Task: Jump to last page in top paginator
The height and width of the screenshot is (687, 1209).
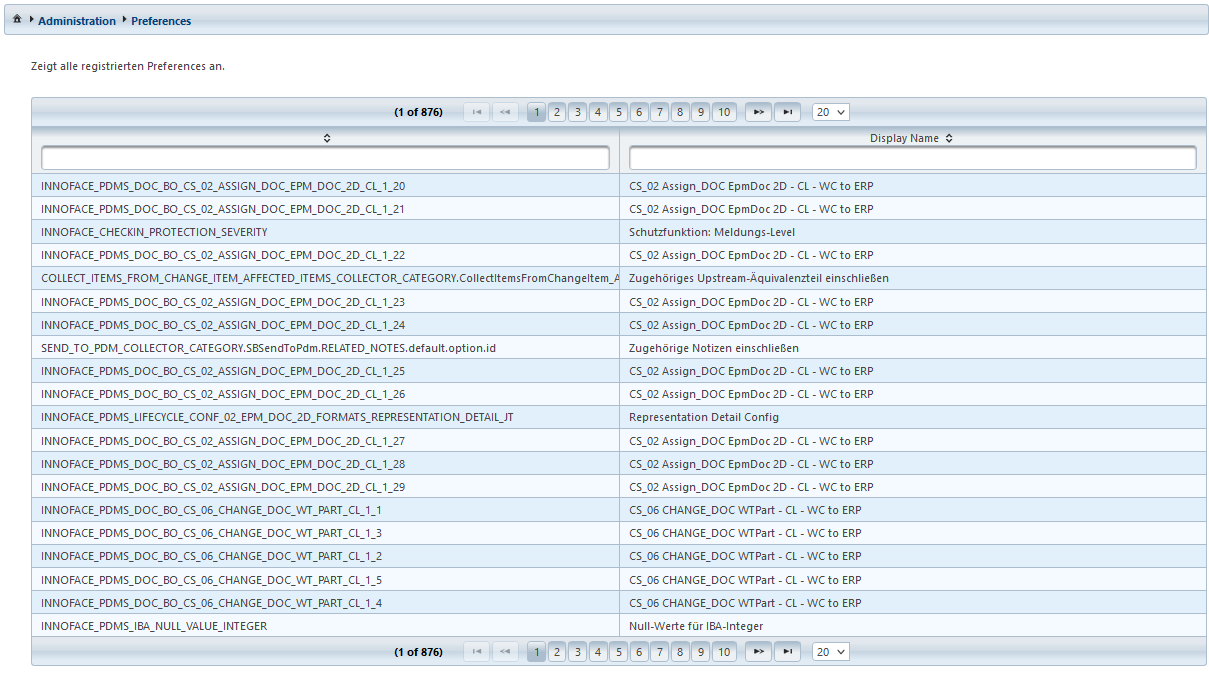Action: [788, 112]
